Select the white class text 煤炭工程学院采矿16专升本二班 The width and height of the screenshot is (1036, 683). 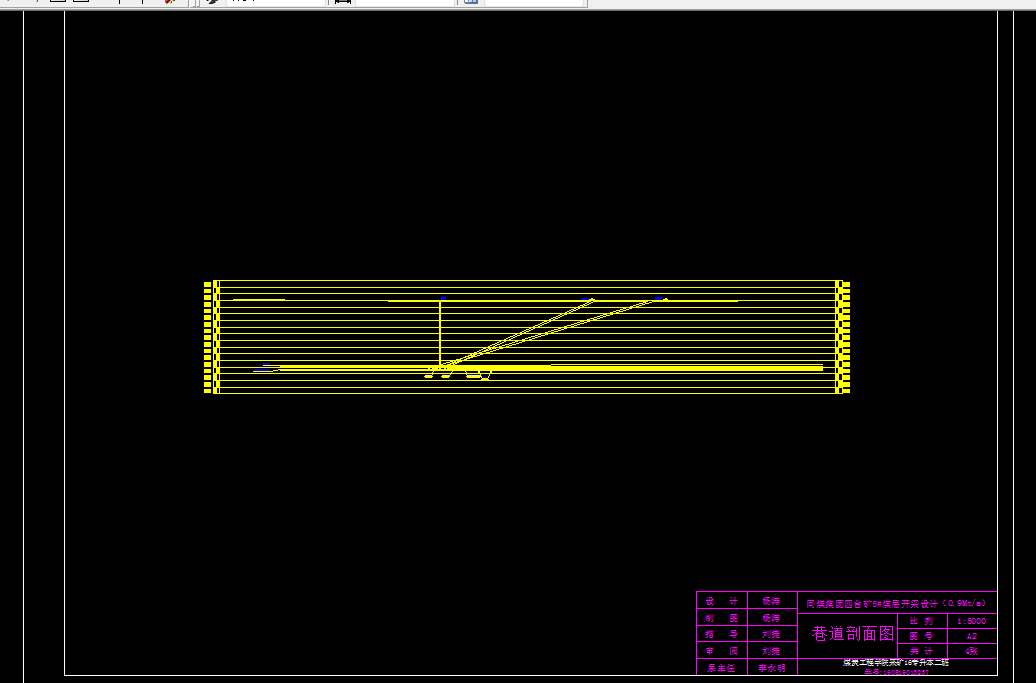click(x=896, y=662)
